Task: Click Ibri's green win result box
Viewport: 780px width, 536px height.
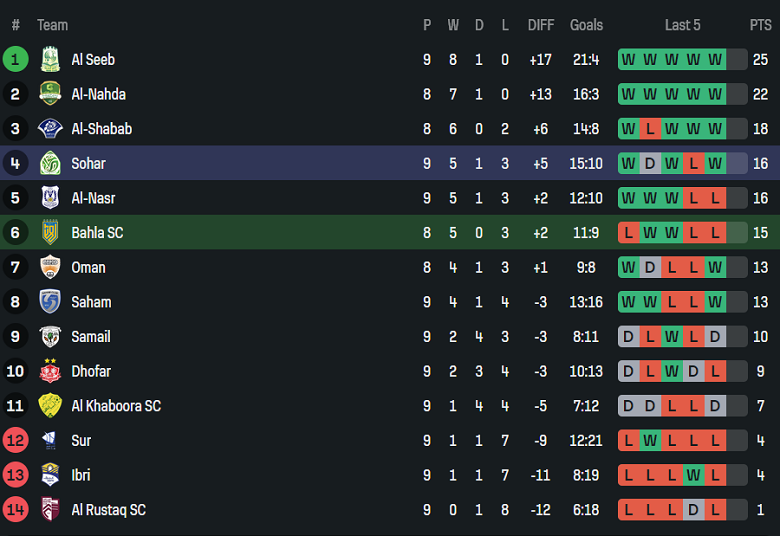Action: click(693, 475)
